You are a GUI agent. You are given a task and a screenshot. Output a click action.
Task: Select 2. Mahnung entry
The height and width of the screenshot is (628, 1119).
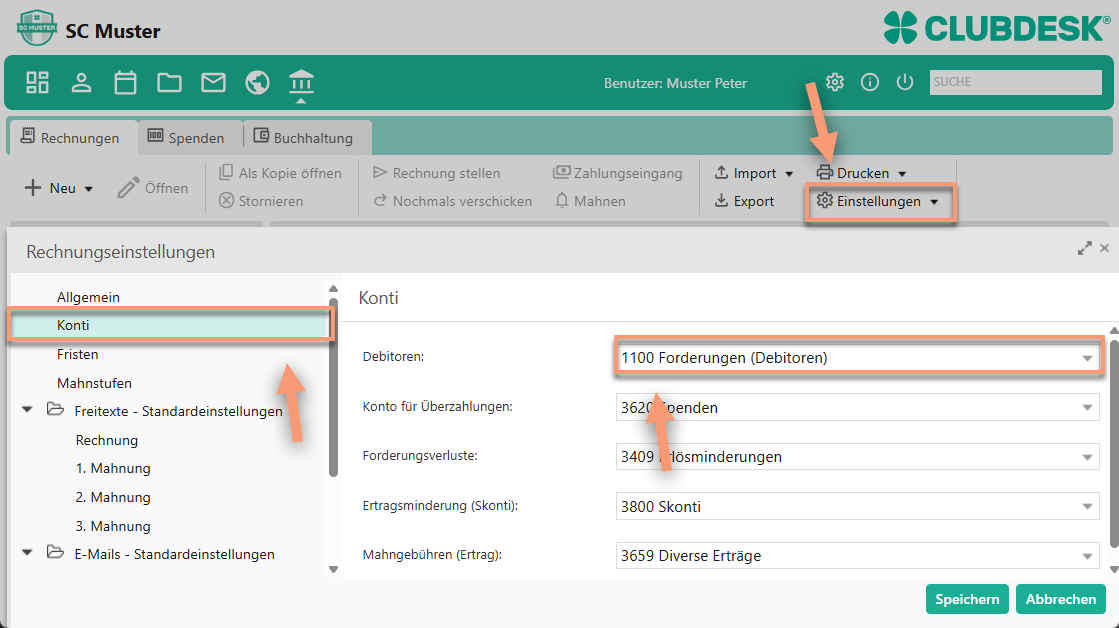[x=113, y=497]
